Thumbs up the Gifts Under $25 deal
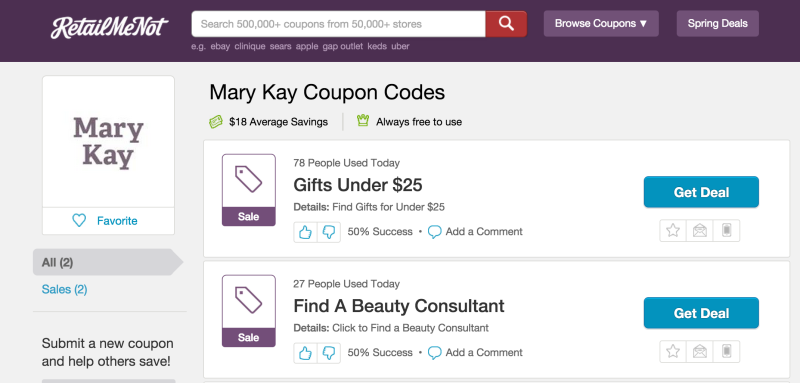800x383 pixels. [x=305, y=232]
